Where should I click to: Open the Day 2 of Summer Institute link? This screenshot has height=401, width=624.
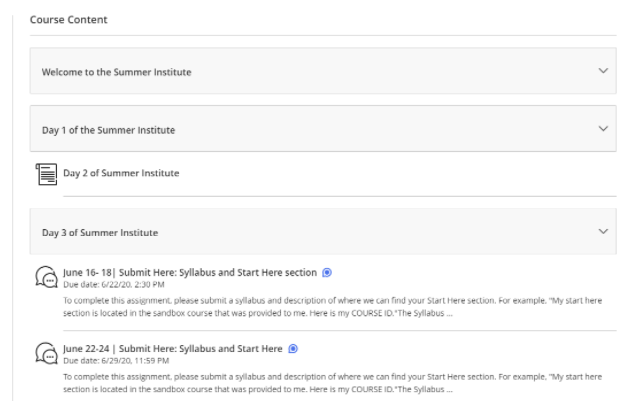point(121,173)
